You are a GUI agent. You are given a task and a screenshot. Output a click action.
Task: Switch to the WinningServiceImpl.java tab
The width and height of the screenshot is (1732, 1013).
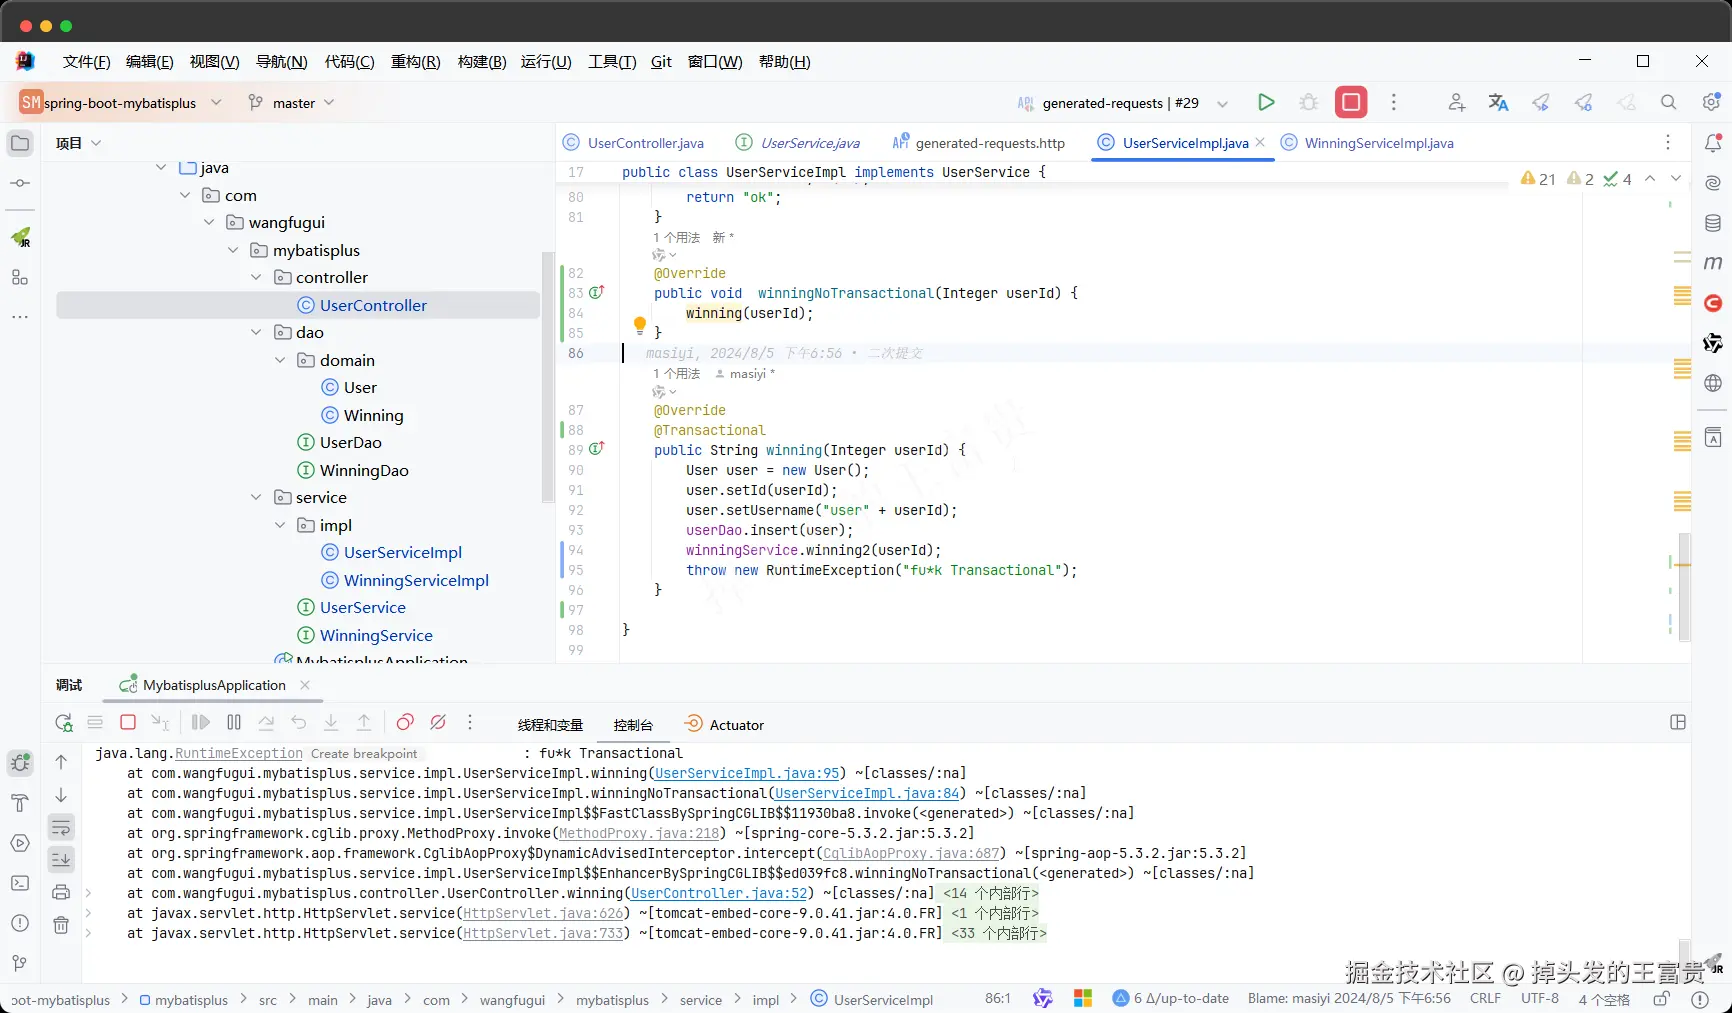pyautogui.click(x=1378, y=143)
